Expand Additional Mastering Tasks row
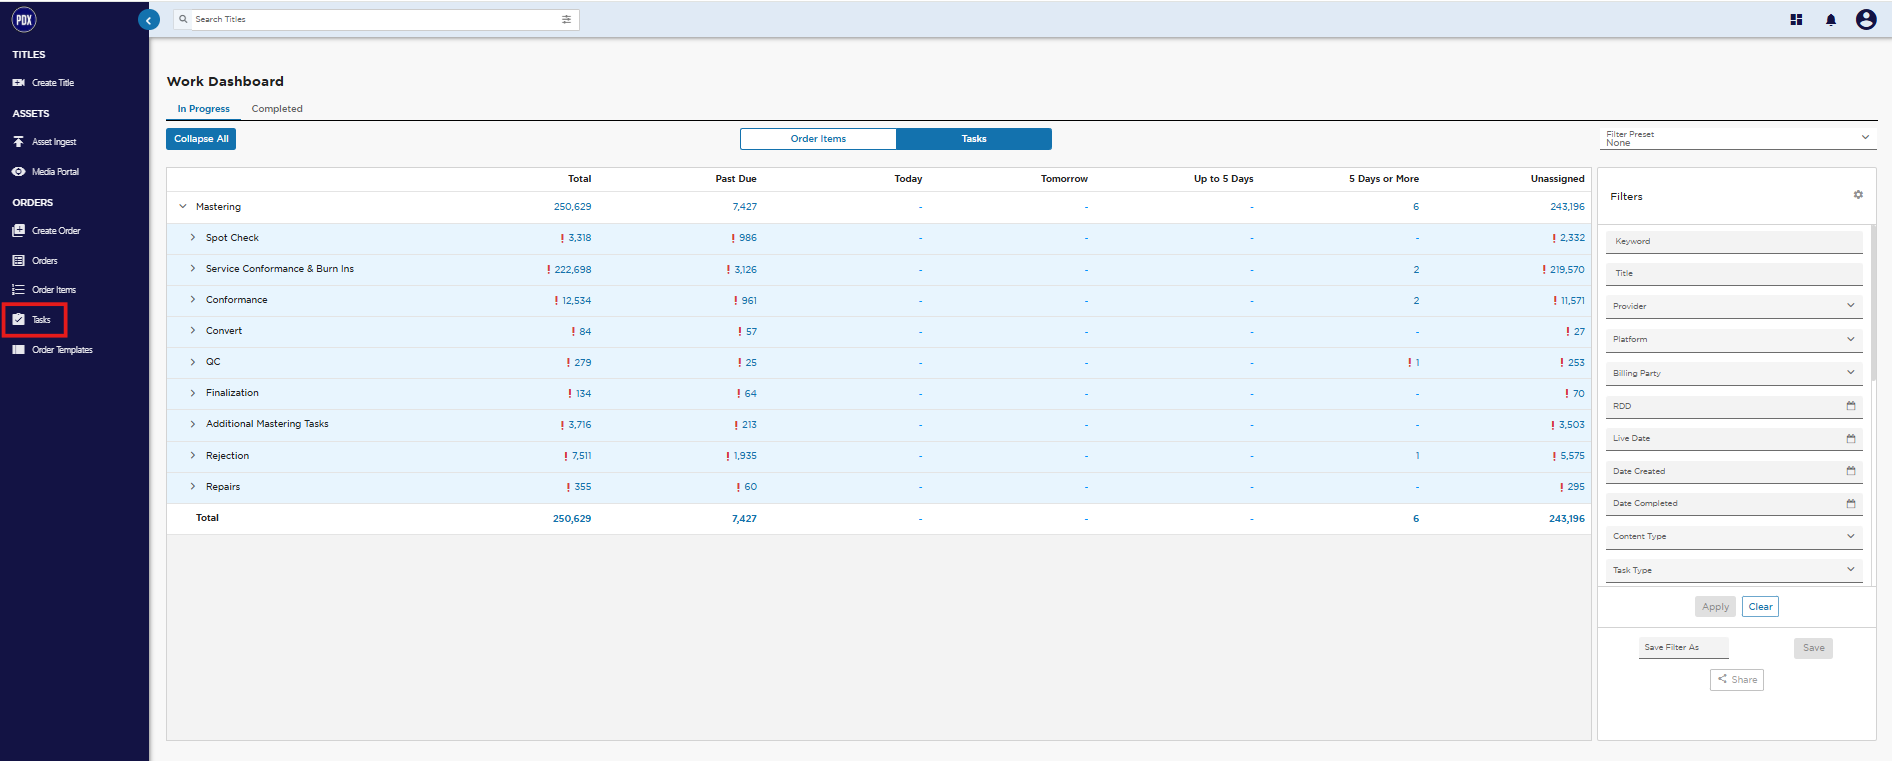 point(193,424)
